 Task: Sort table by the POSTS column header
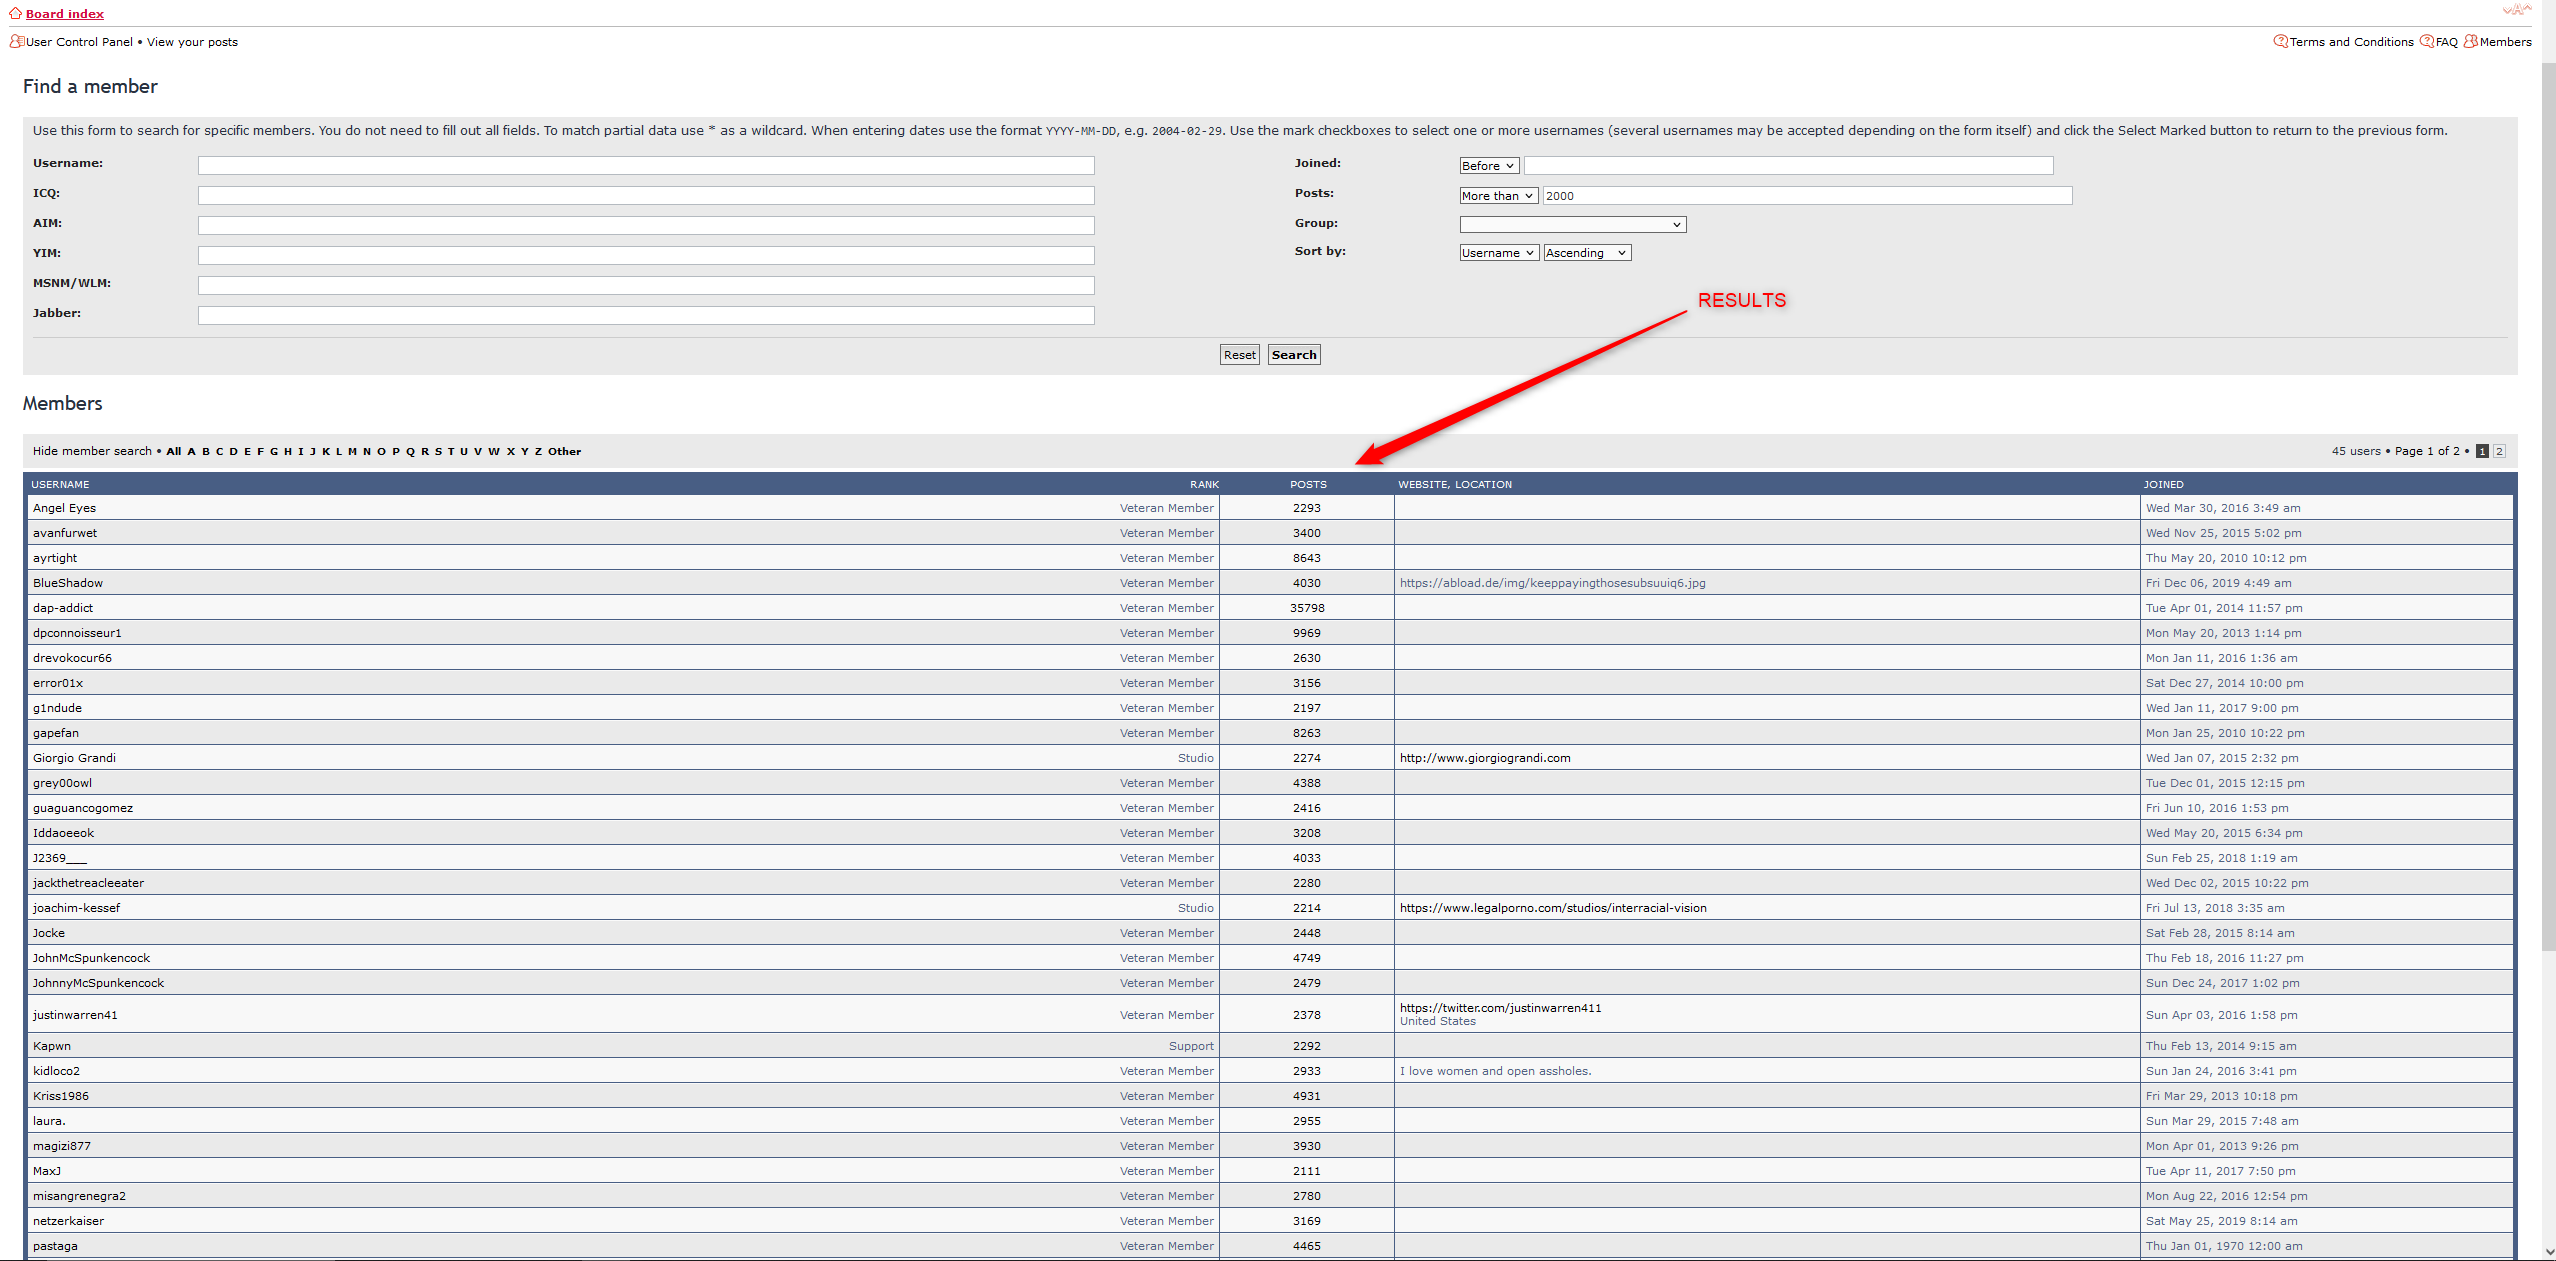point(1307,484)
